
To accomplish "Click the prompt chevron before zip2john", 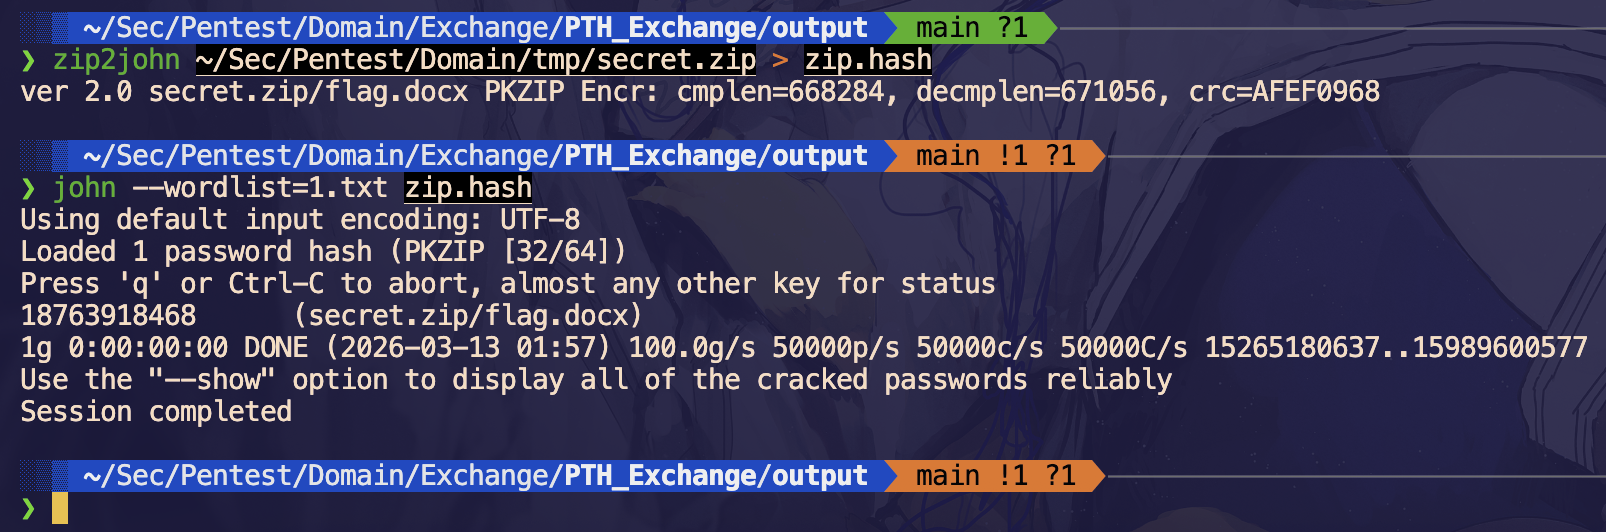I will pyautogui.click(x=28, y=60).
